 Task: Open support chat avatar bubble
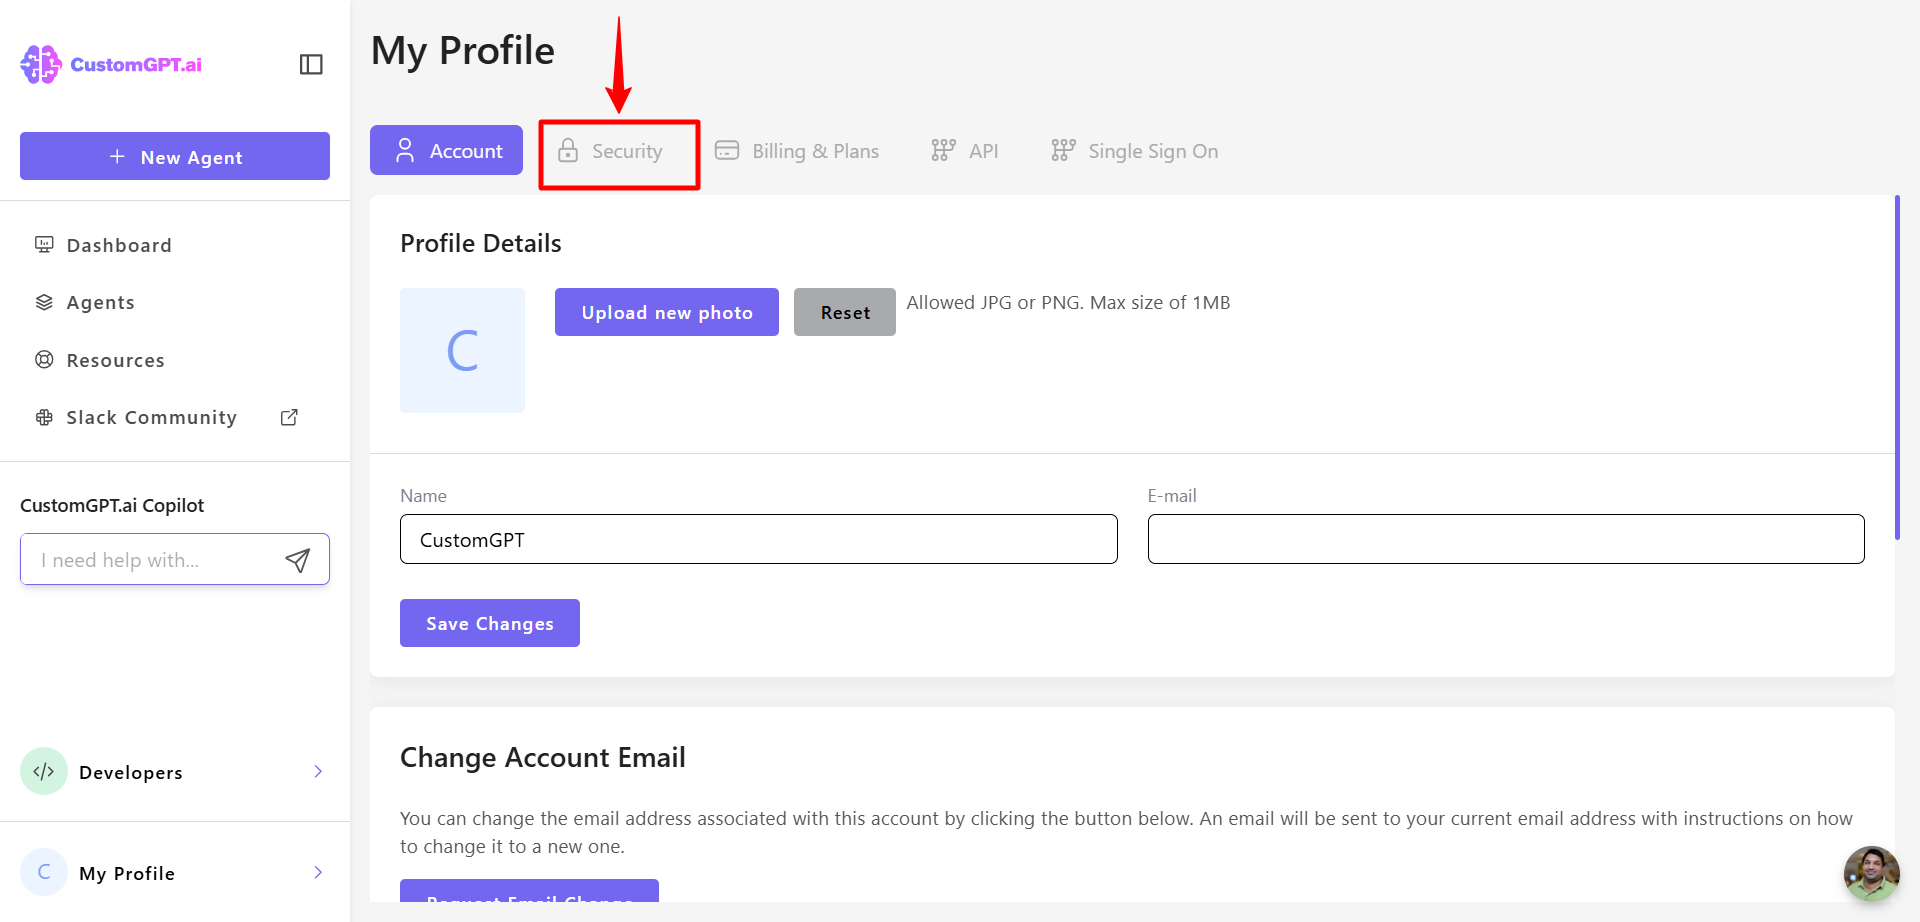pyautogui.click(x=1872, y=874)
